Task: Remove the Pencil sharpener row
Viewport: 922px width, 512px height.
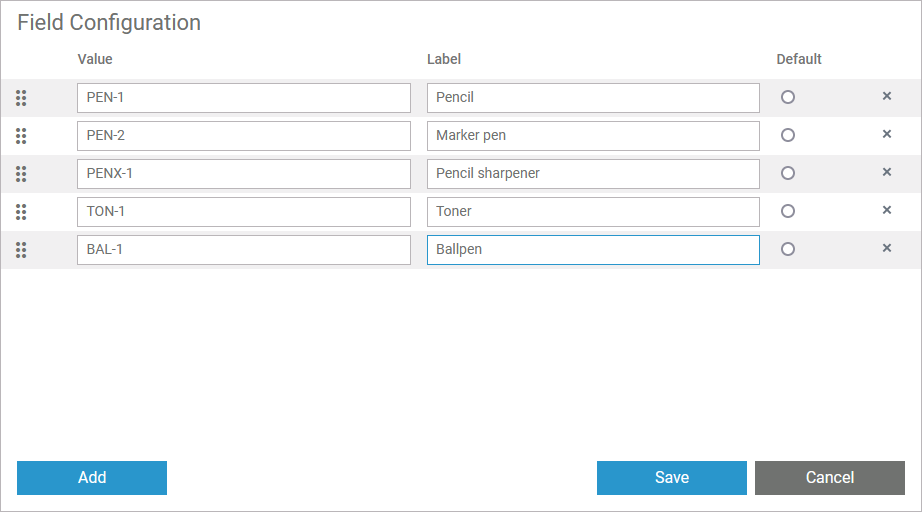Action: (886, 173)
